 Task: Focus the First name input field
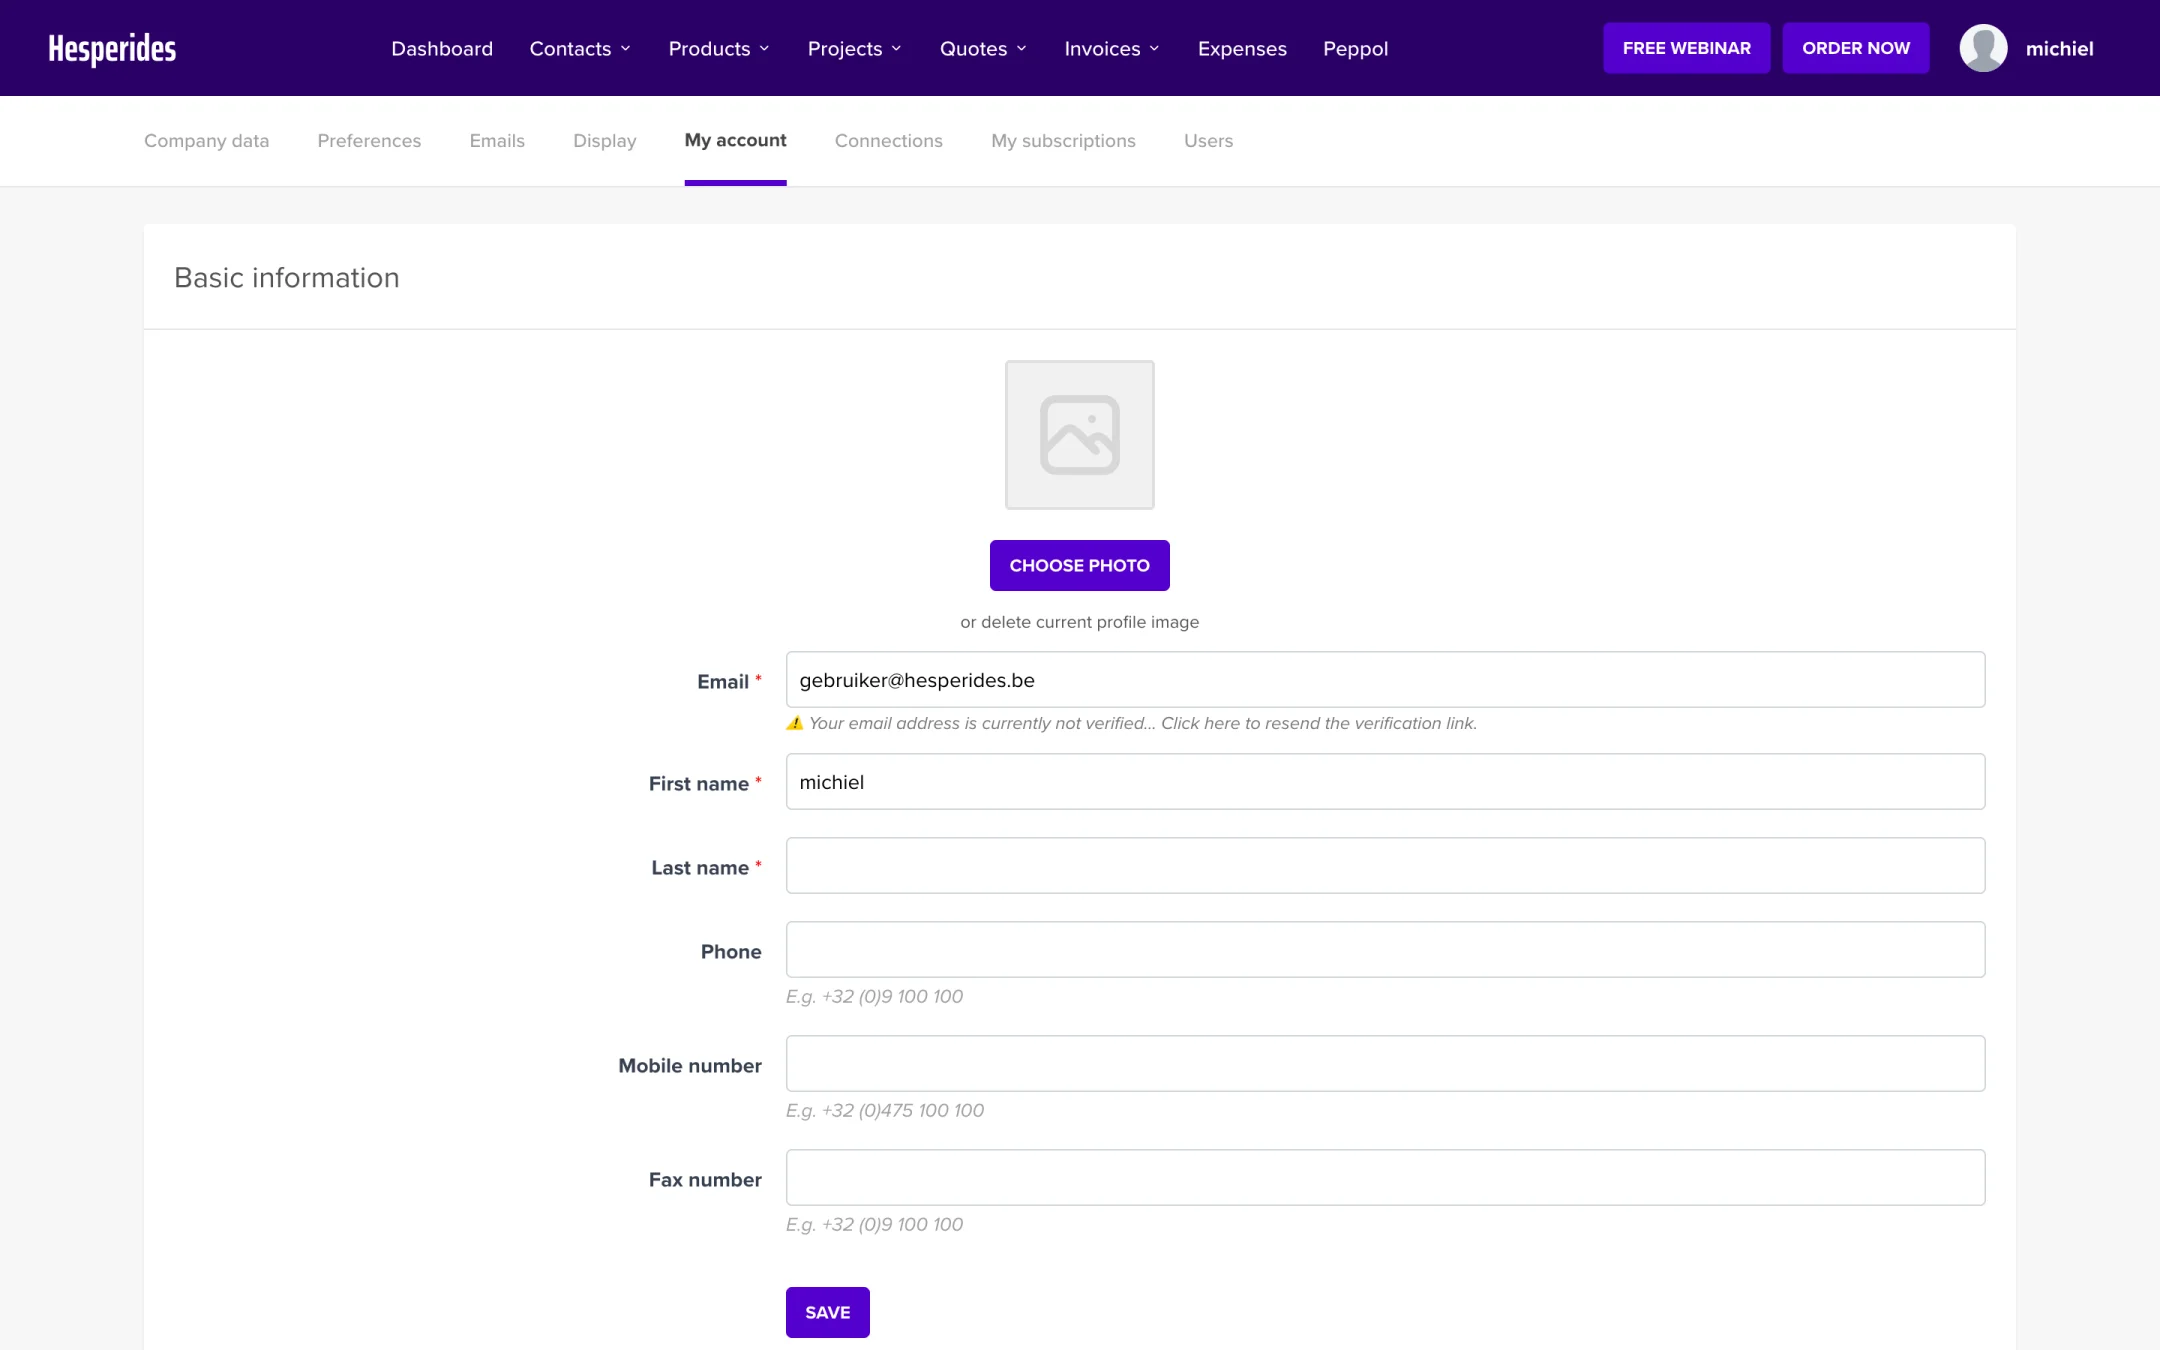[1385, 782]
